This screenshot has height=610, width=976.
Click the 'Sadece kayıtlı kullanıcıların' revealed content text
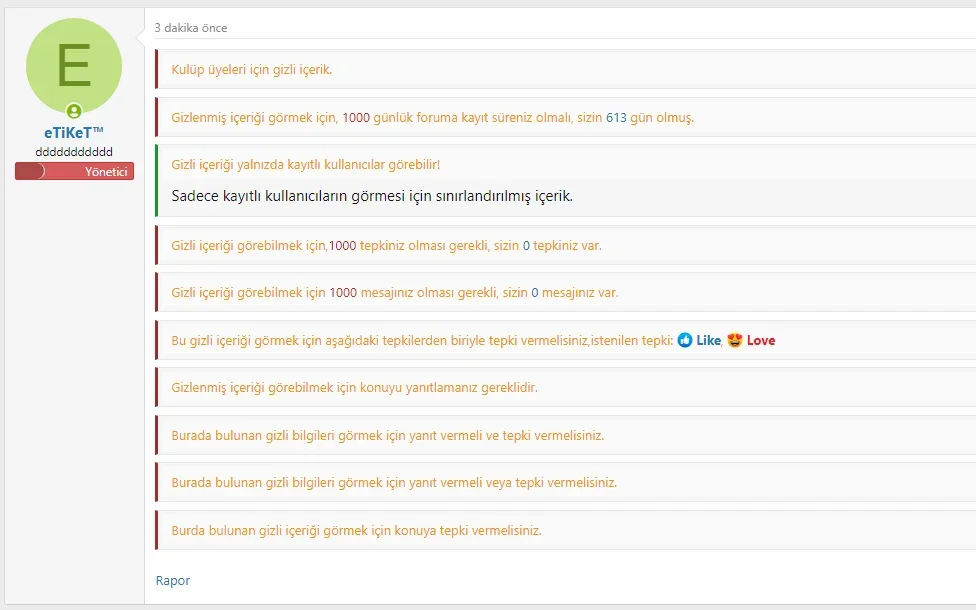coord(372,196)
